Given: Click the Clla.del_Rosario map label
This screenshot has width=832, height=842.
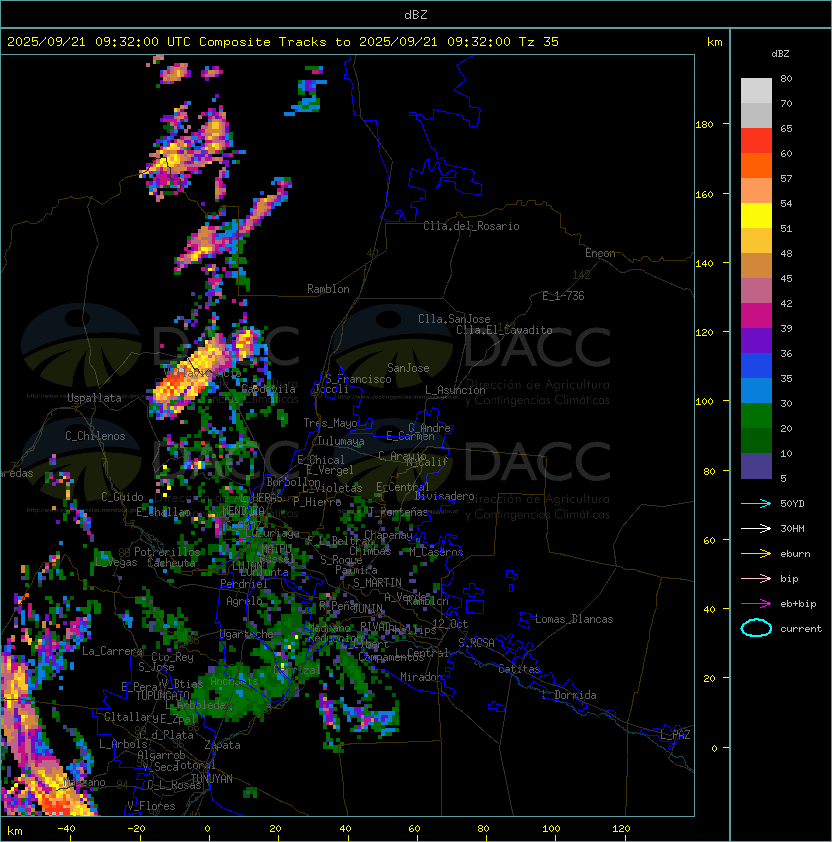Looking at the screenshot, I should click(x=471, y=226).
